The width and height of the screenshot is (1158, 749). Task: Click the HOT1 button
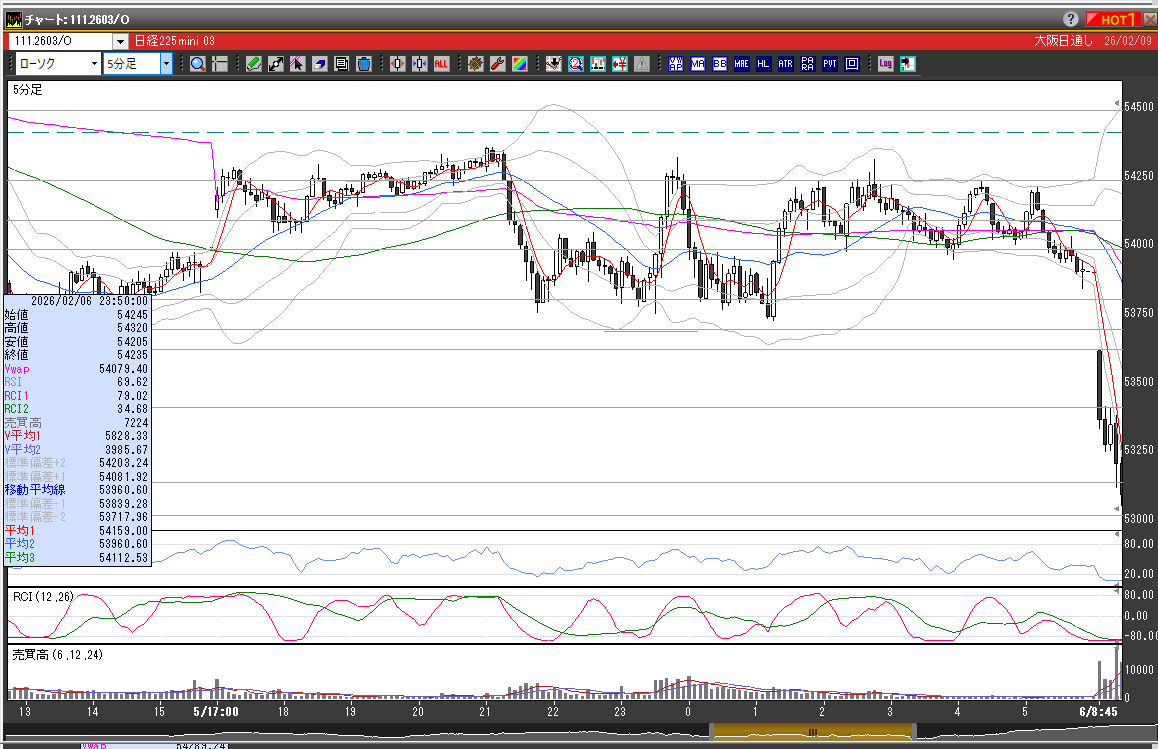click(x=1112, y=19)
